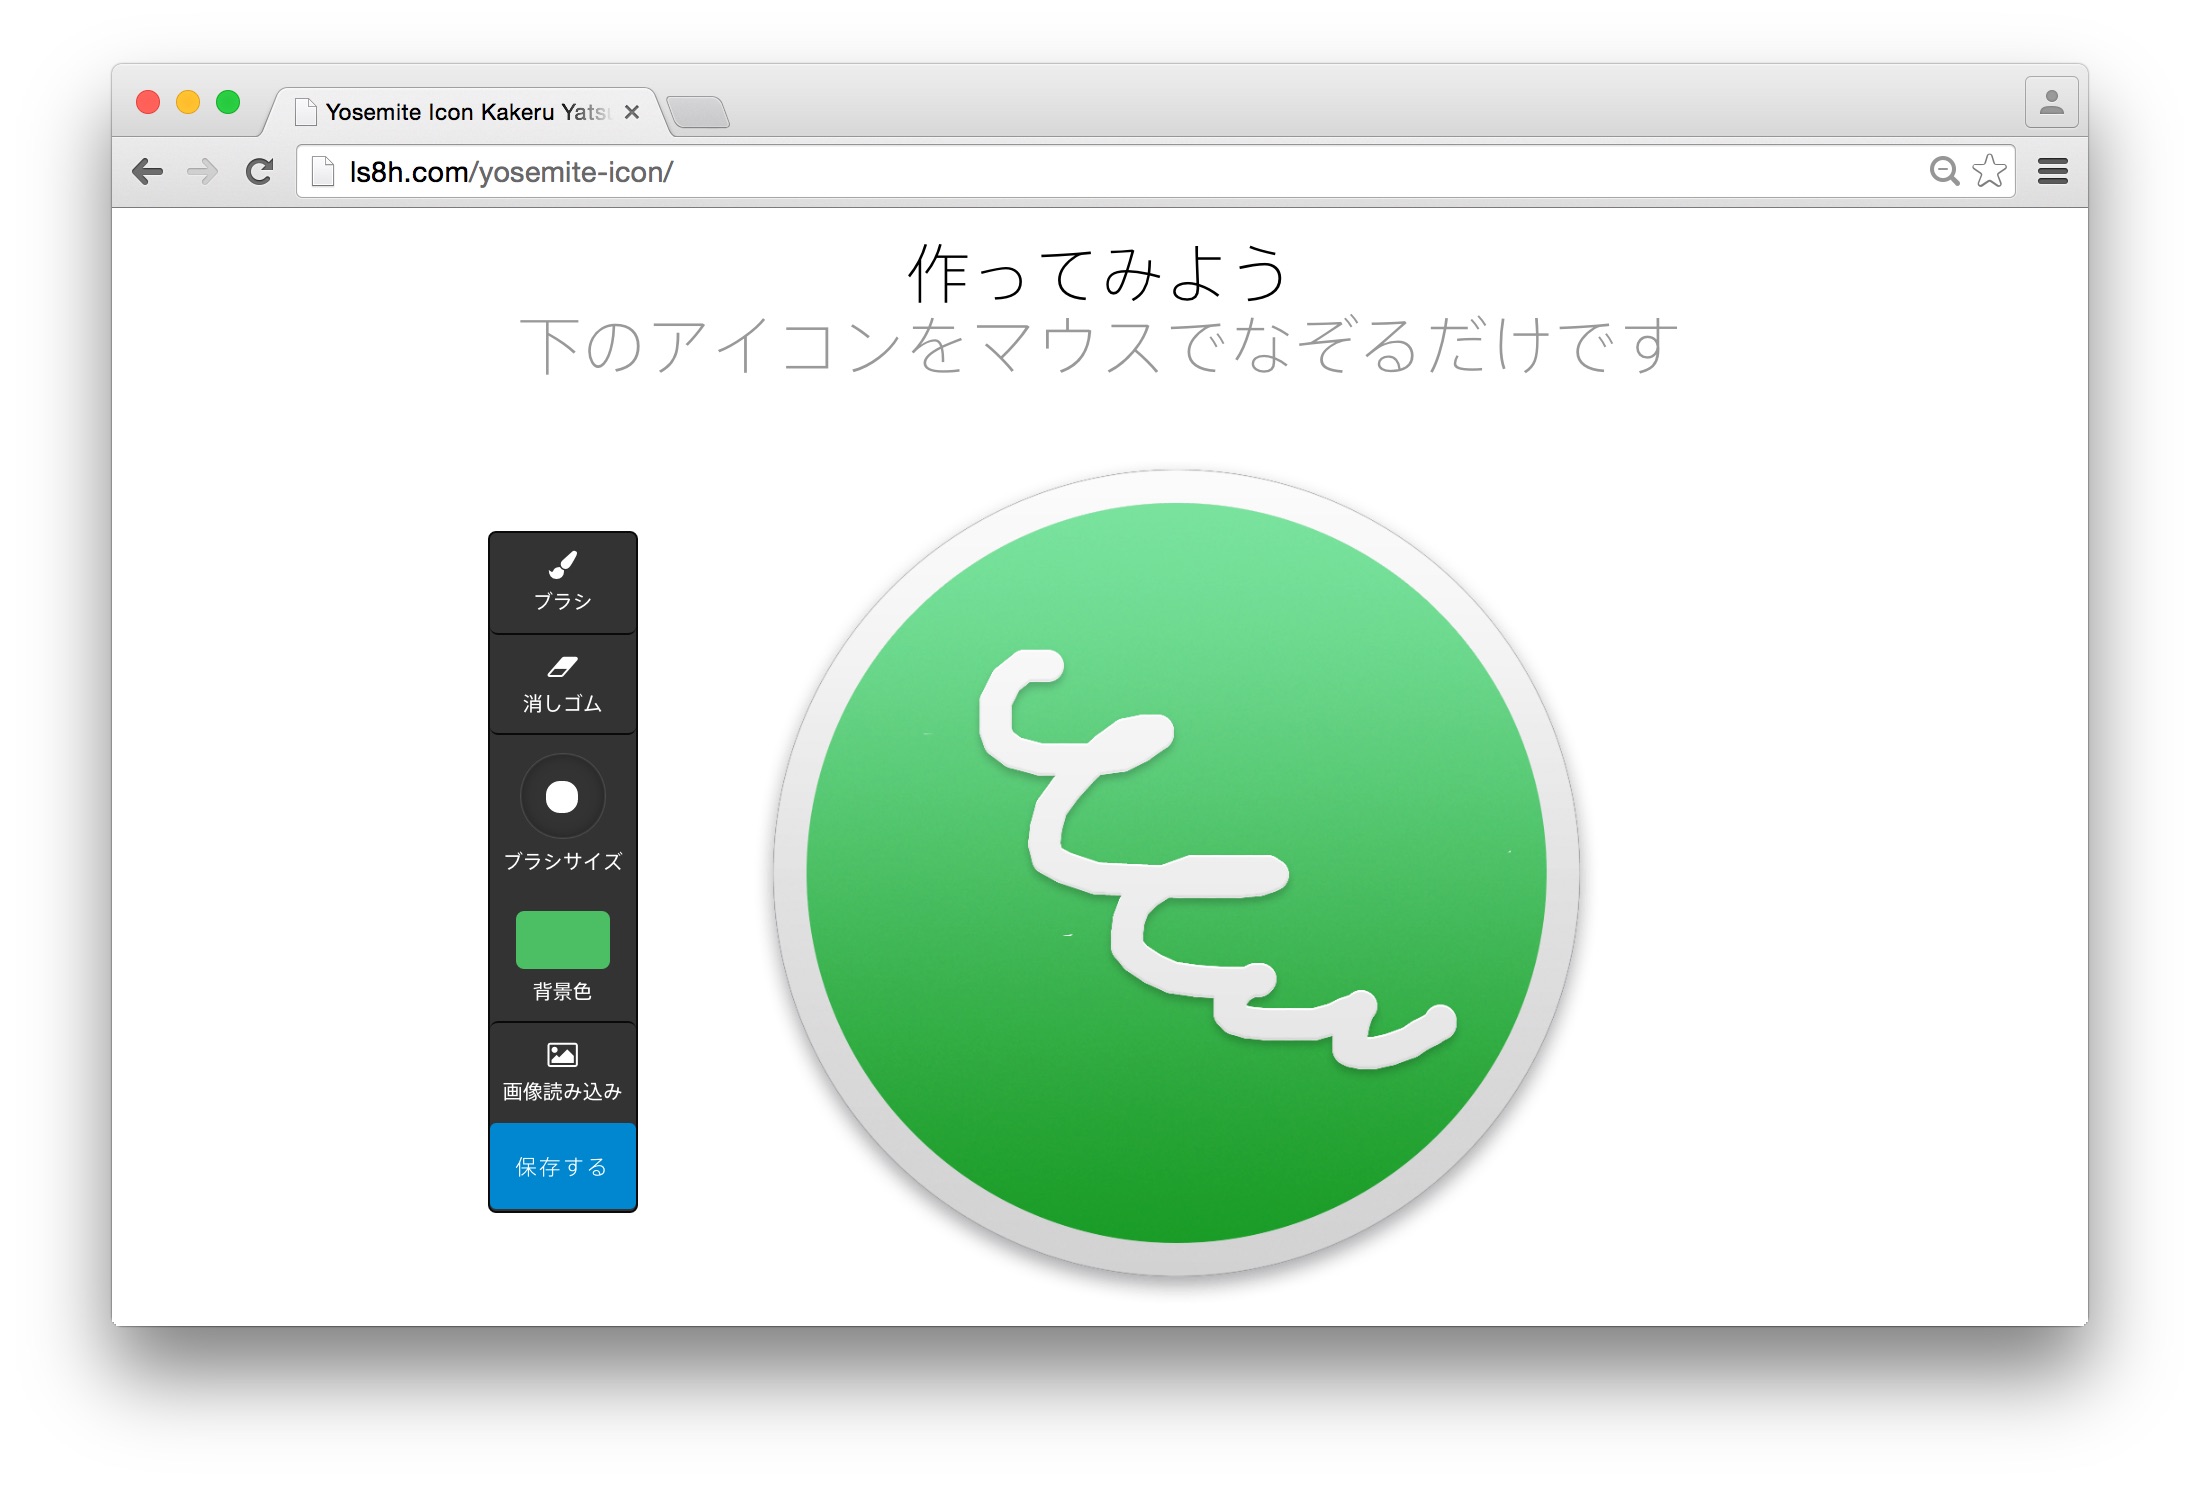Open the ブラシサイズ brush size control
Screen dimensions: 2200x1486
click(x=562, y=797)
